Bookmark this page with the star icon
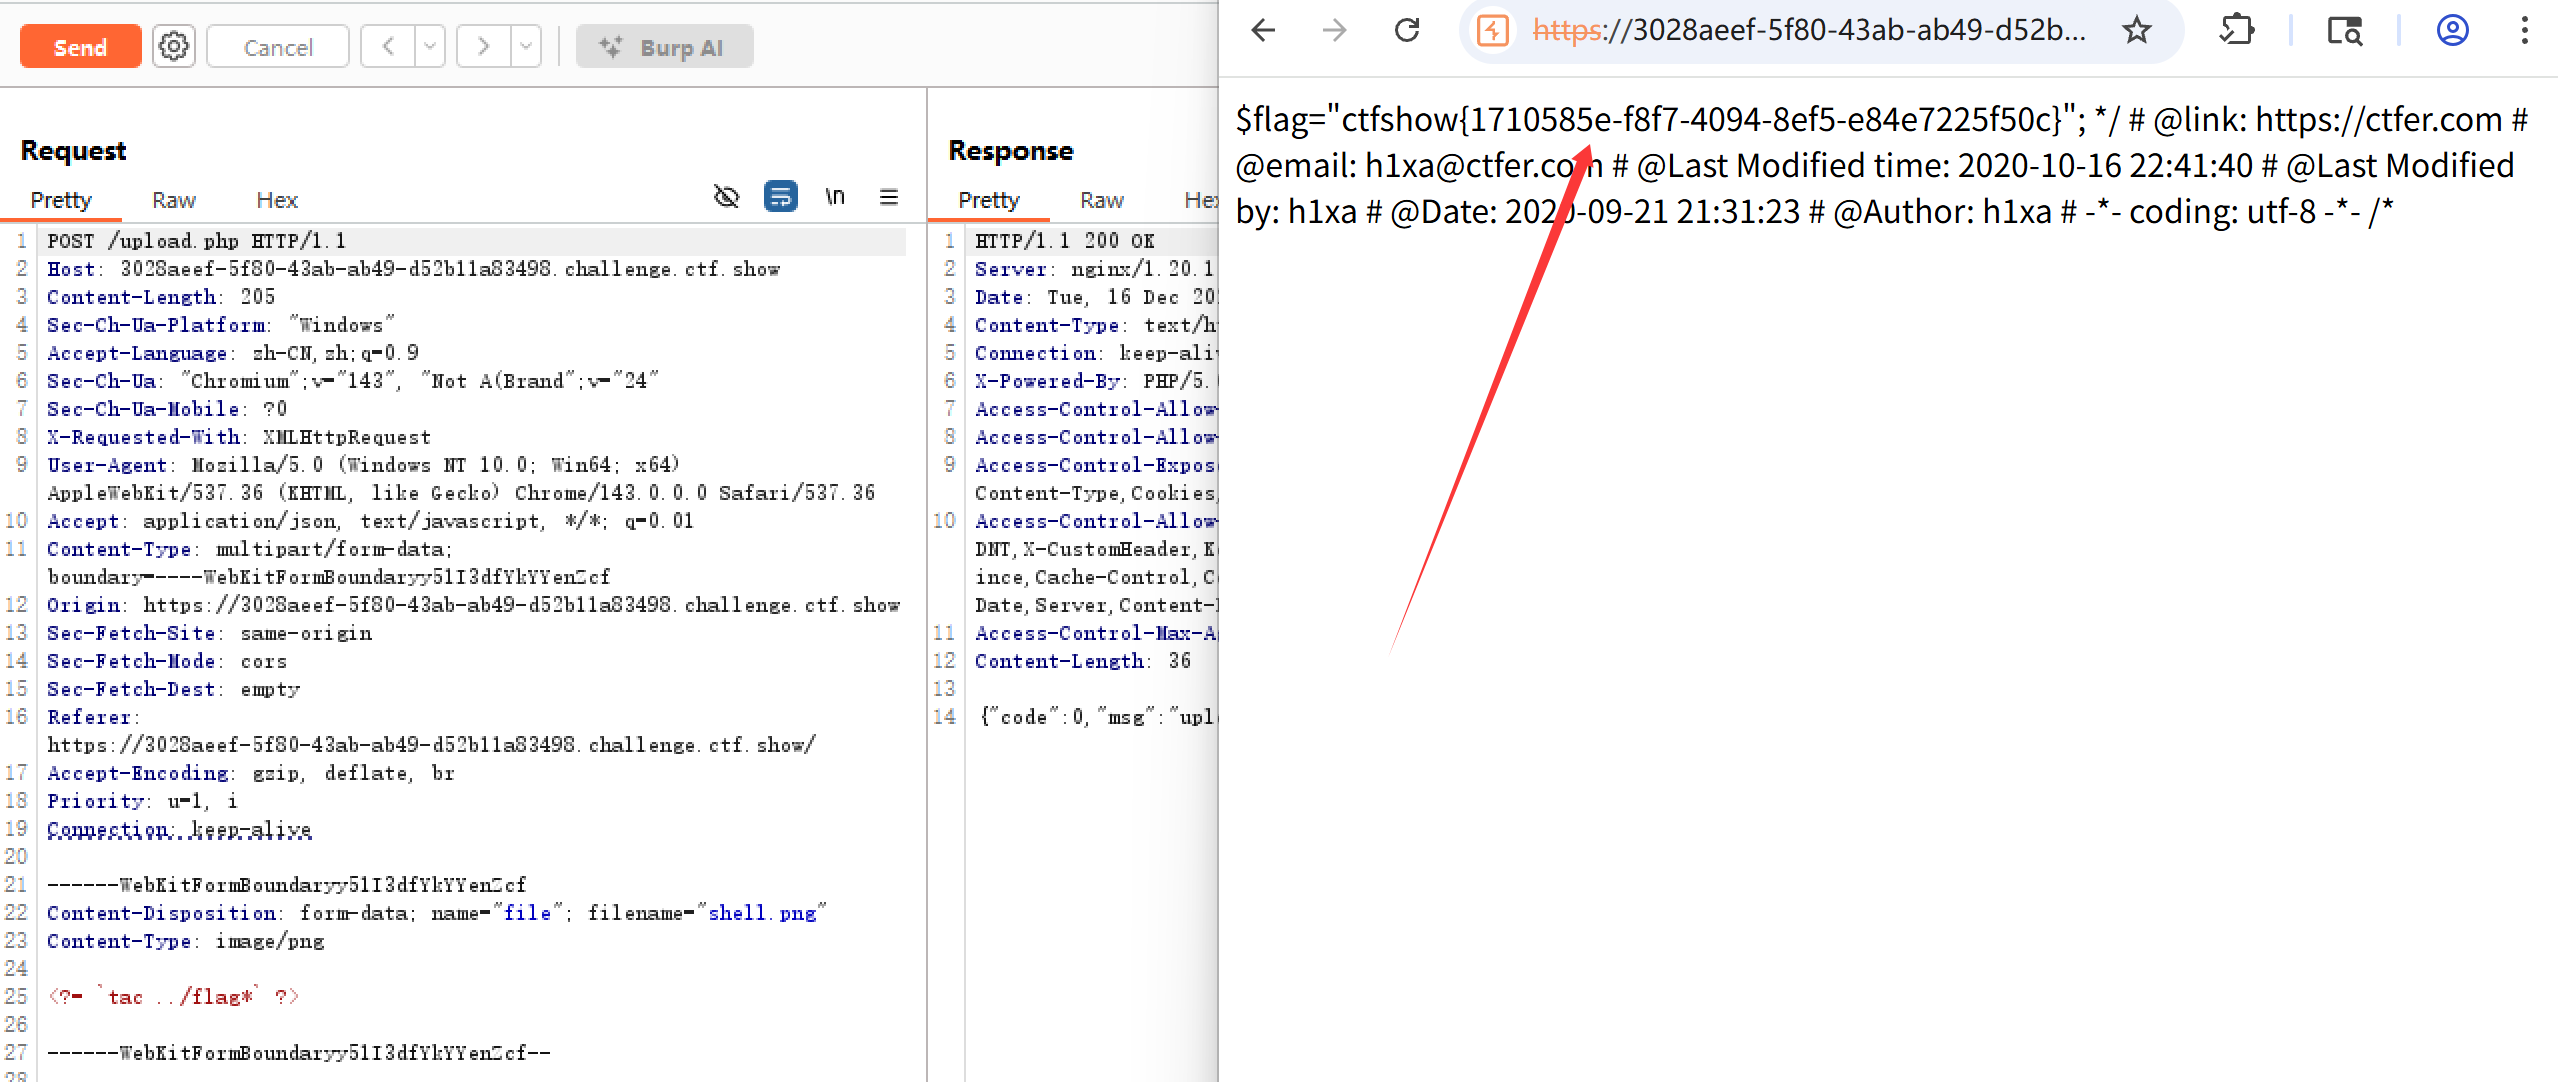 (2136, 30)
